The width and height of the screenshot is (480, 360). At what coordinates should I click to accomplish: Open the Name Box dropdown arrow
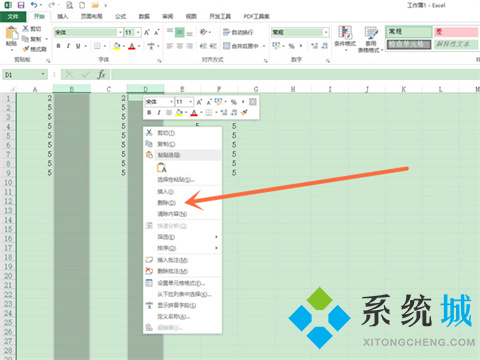point(43,74)
